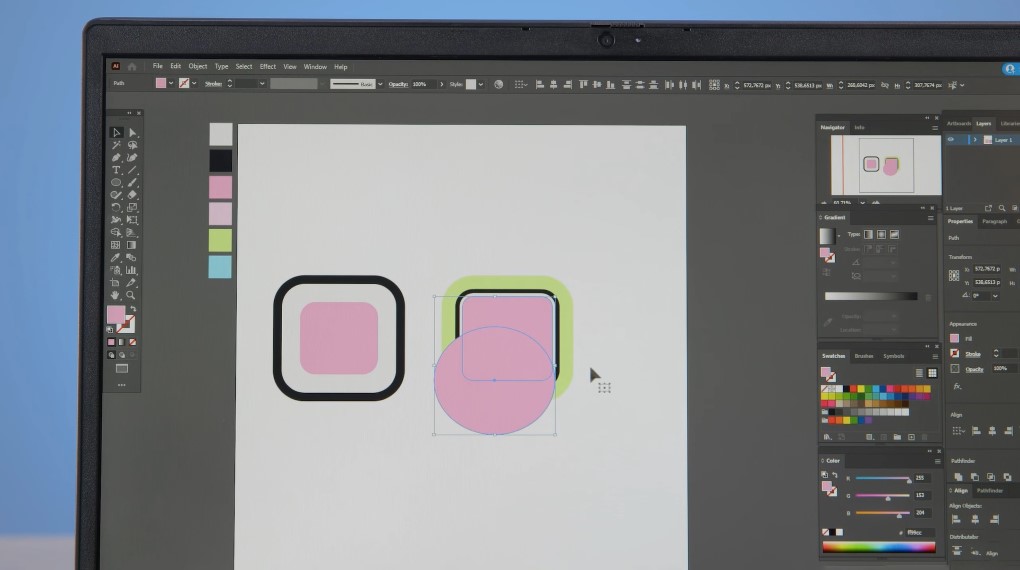Click the Recolor Artwork wheel icon
Image resolution: width=1020 pixels, height=570 pixels.
(x=499, y=84)
